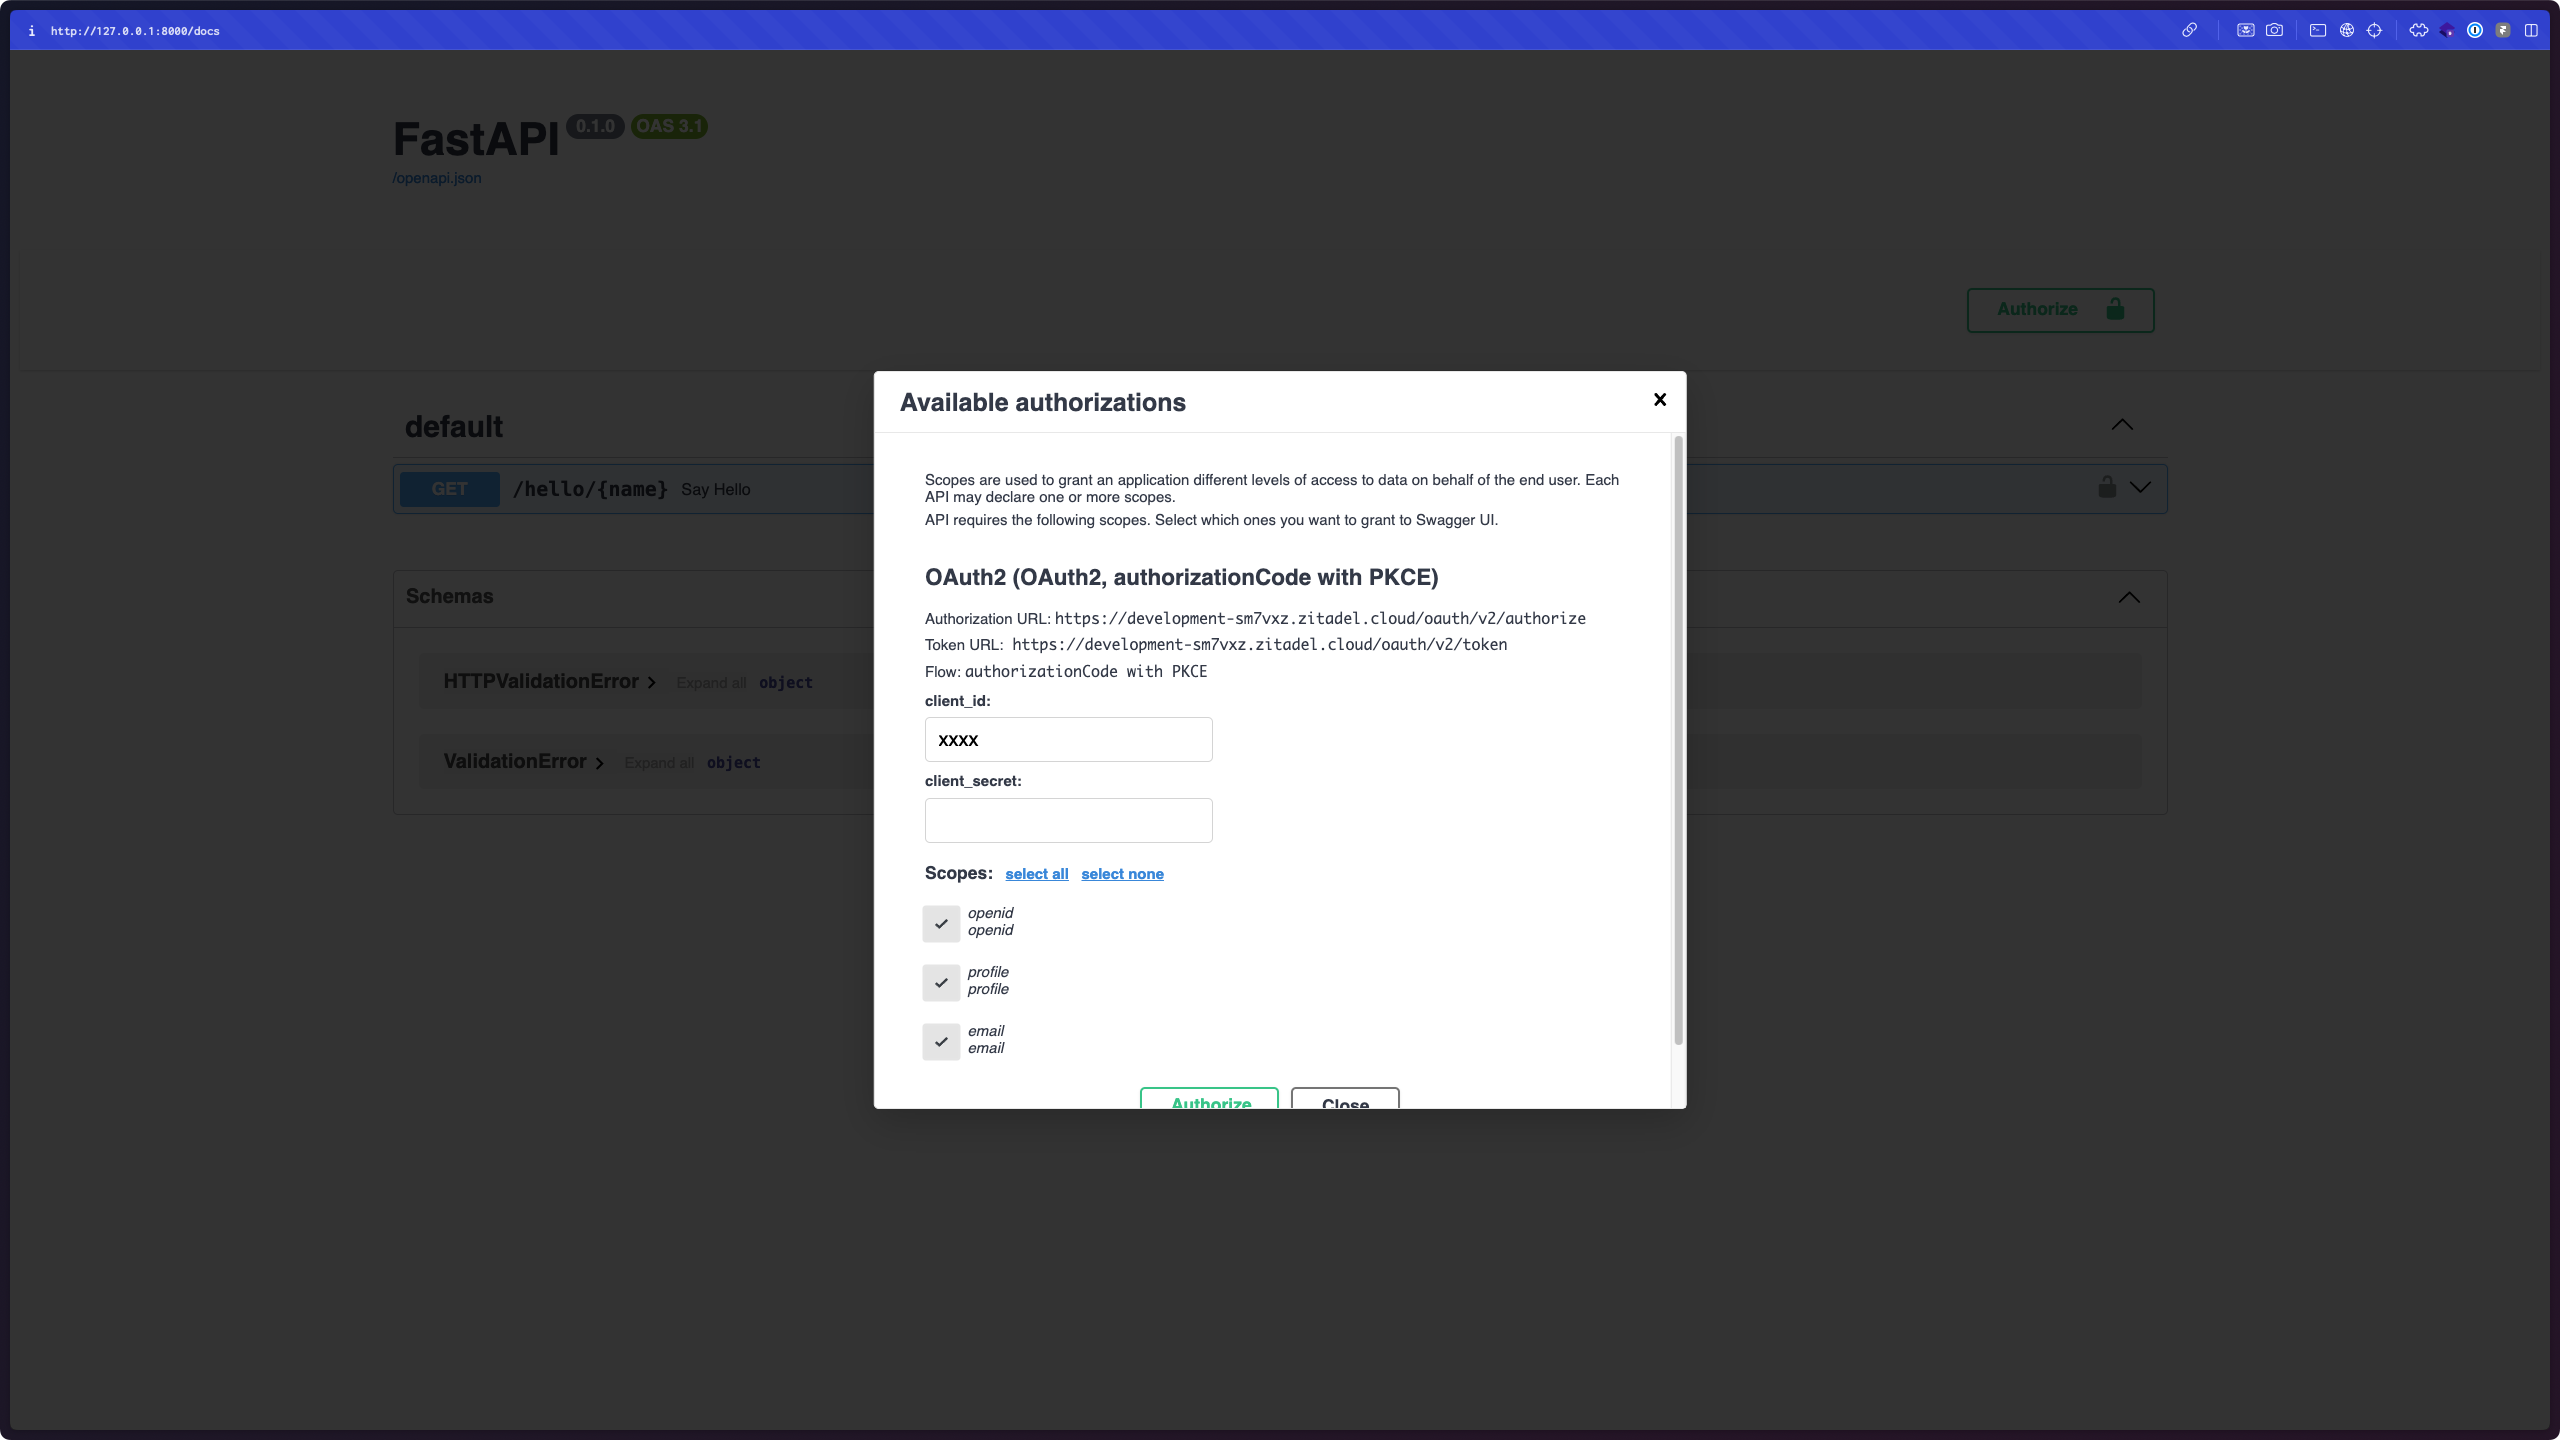Open the terminal console icon in toolbar
Image resolution: width=2560 pixels, height=1440 pixels.
2317,30
